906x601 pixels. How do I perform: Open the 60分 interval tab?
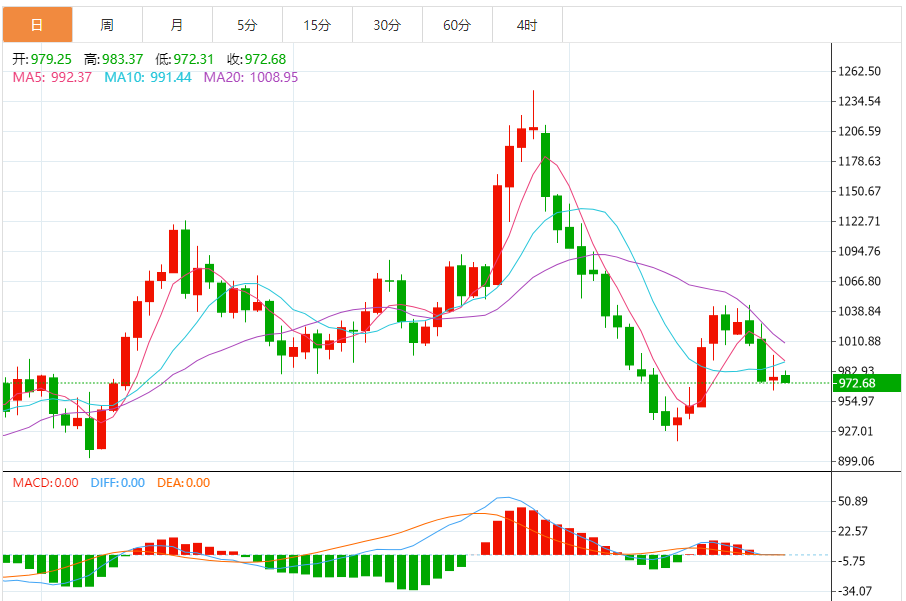point(457,25)
